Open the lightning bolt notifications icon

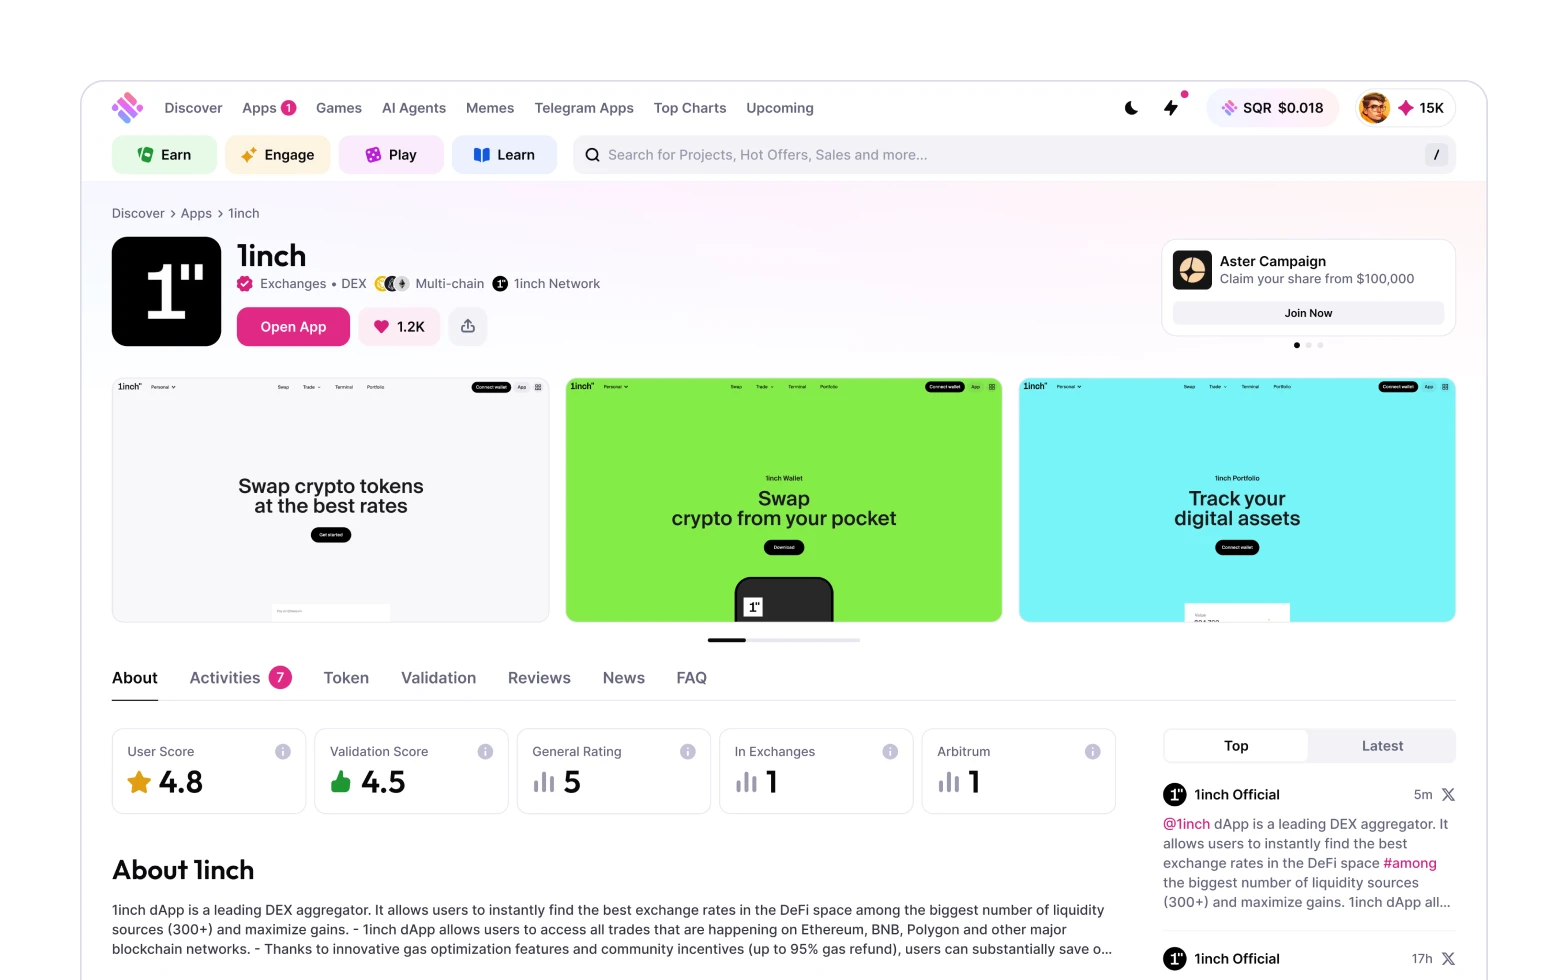[1171, 108]
